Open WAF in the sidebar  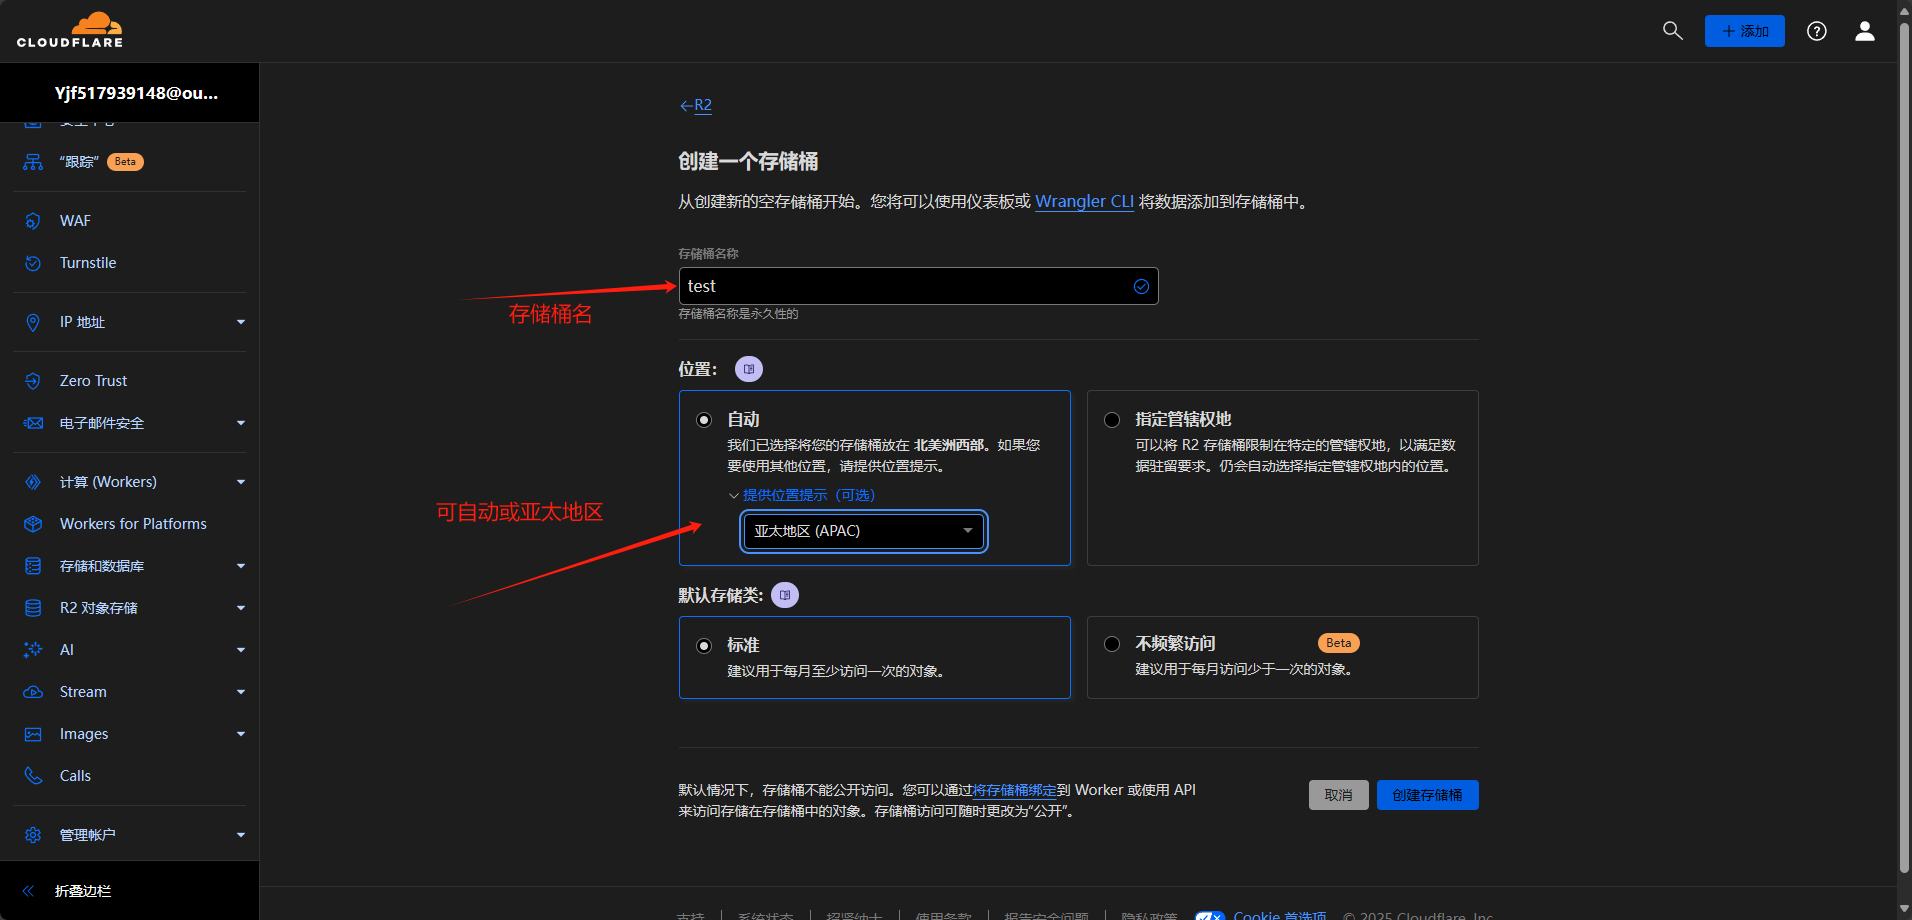(x=75, y=221)
